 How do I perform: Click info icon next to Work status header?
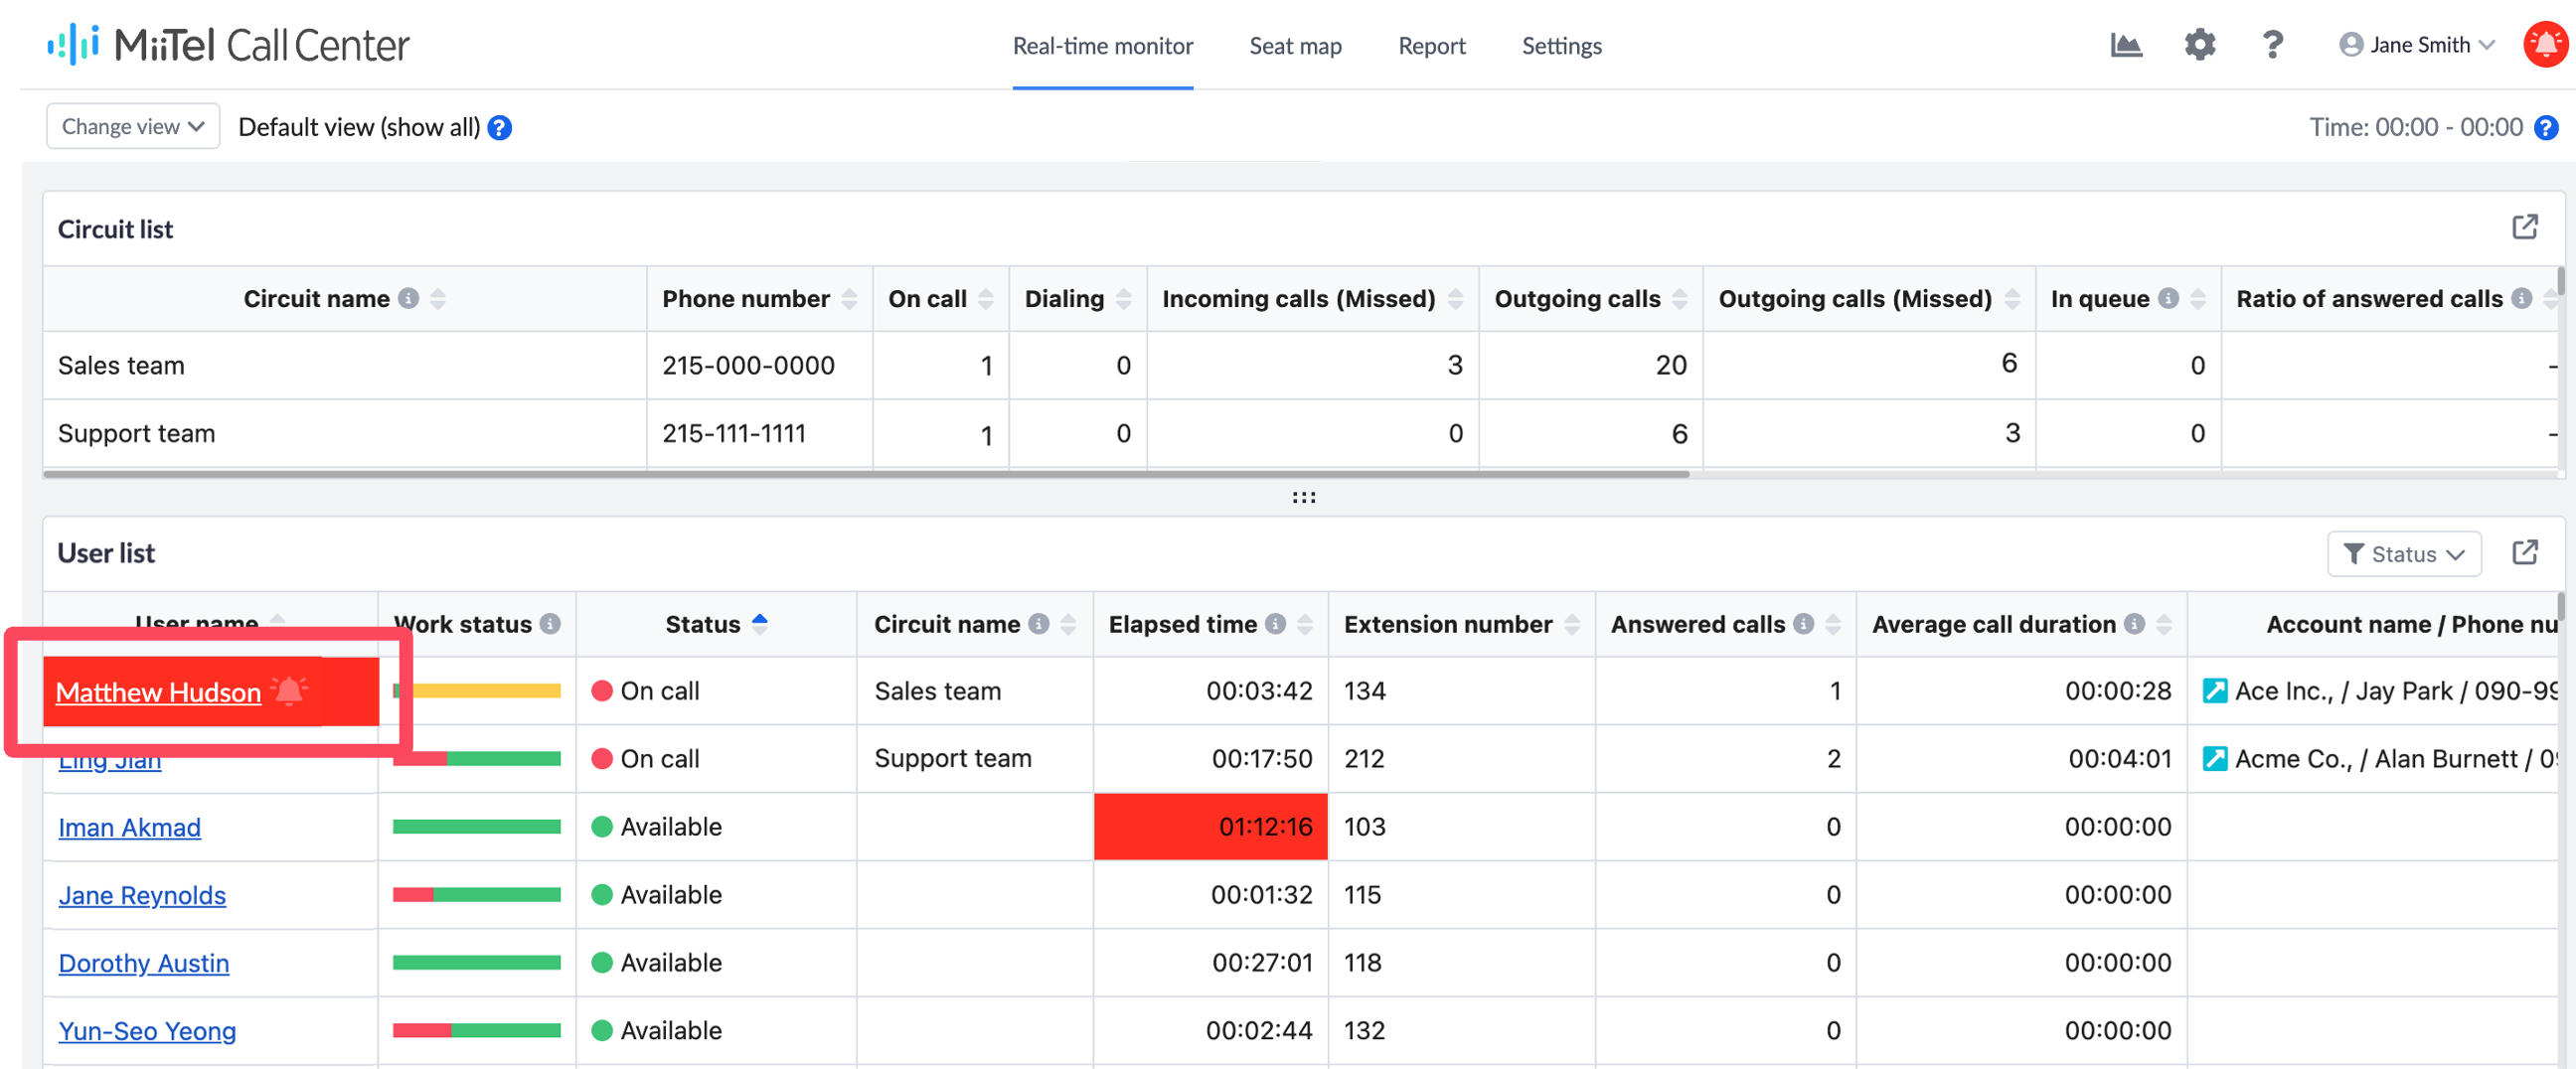point(550,624)
